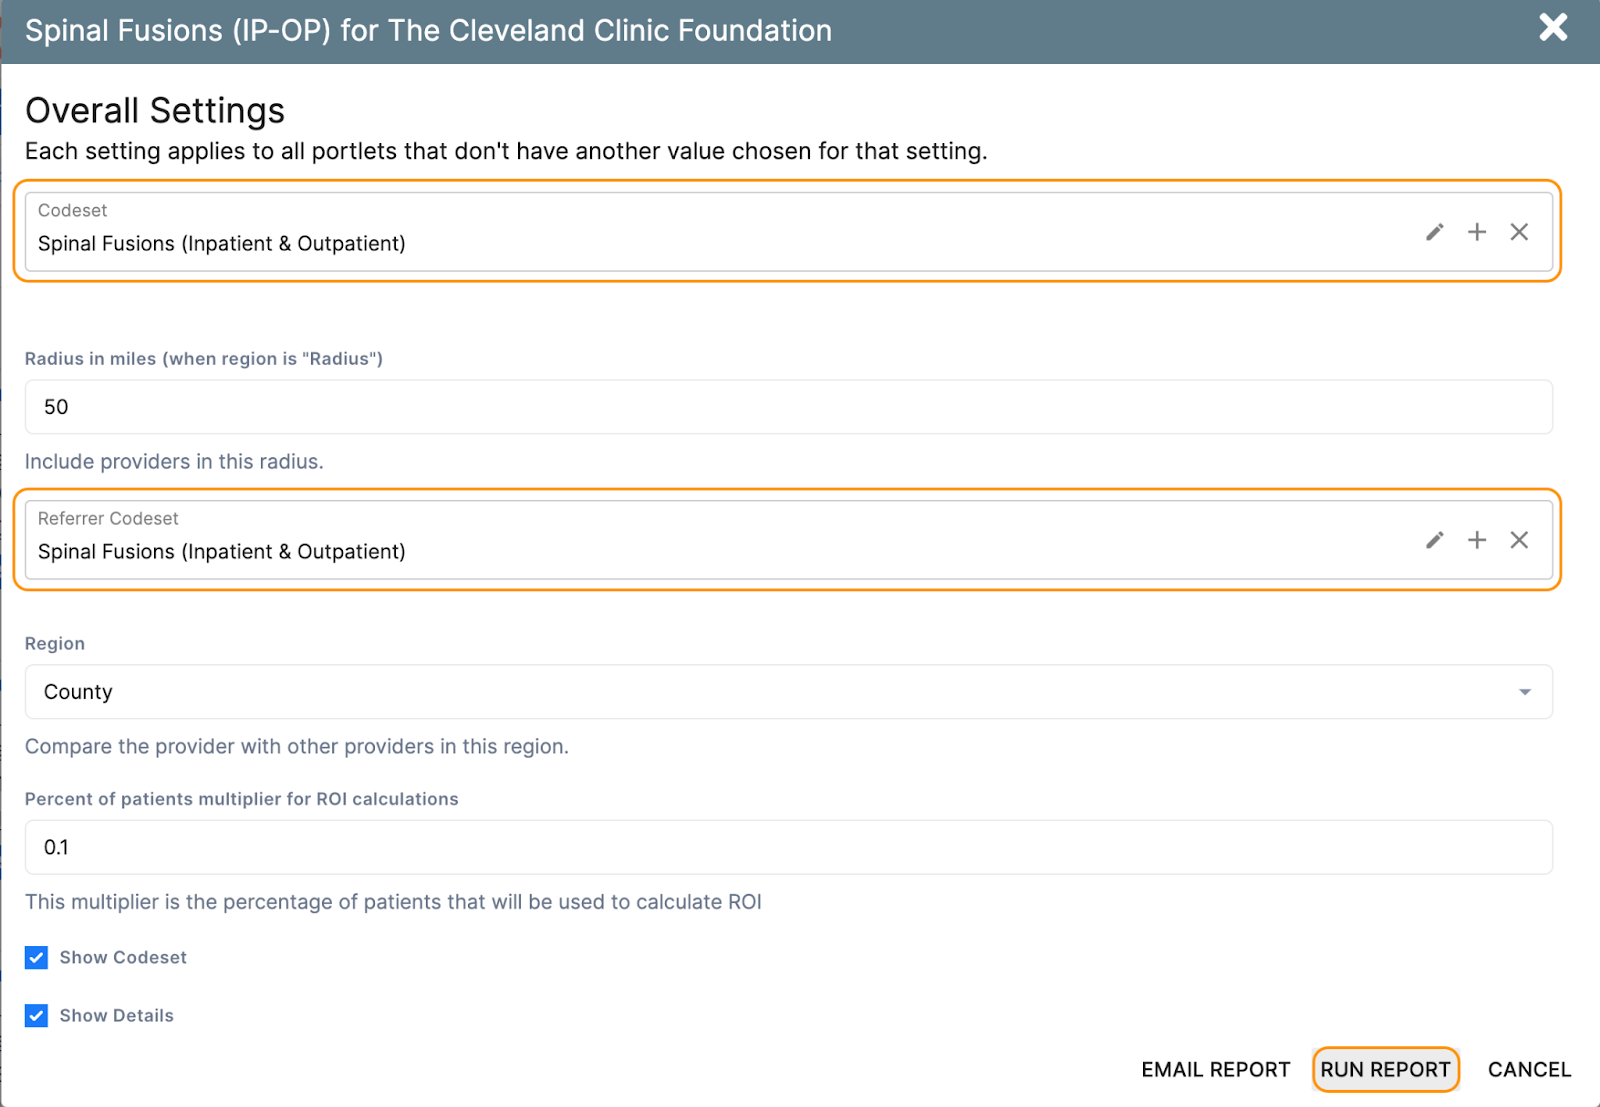The image size is (1600, 1107).
Task: Uncheck the Show Codeset checkbox
Action: 37,958
